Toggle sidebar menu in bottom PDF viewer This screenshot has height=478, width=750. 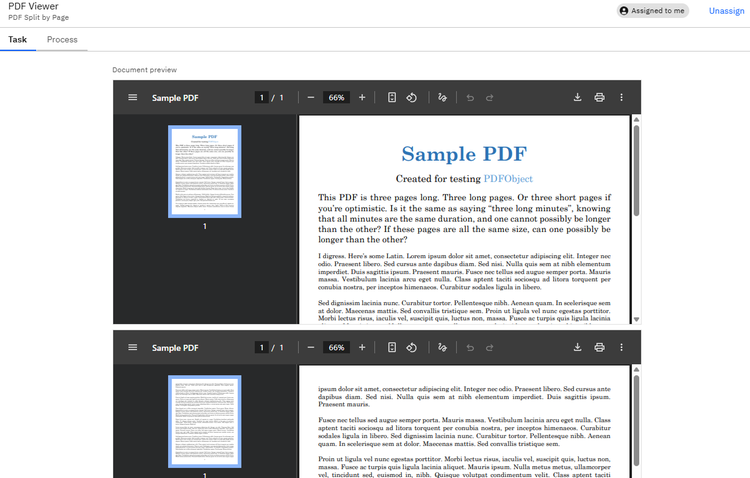pos(133,348)
